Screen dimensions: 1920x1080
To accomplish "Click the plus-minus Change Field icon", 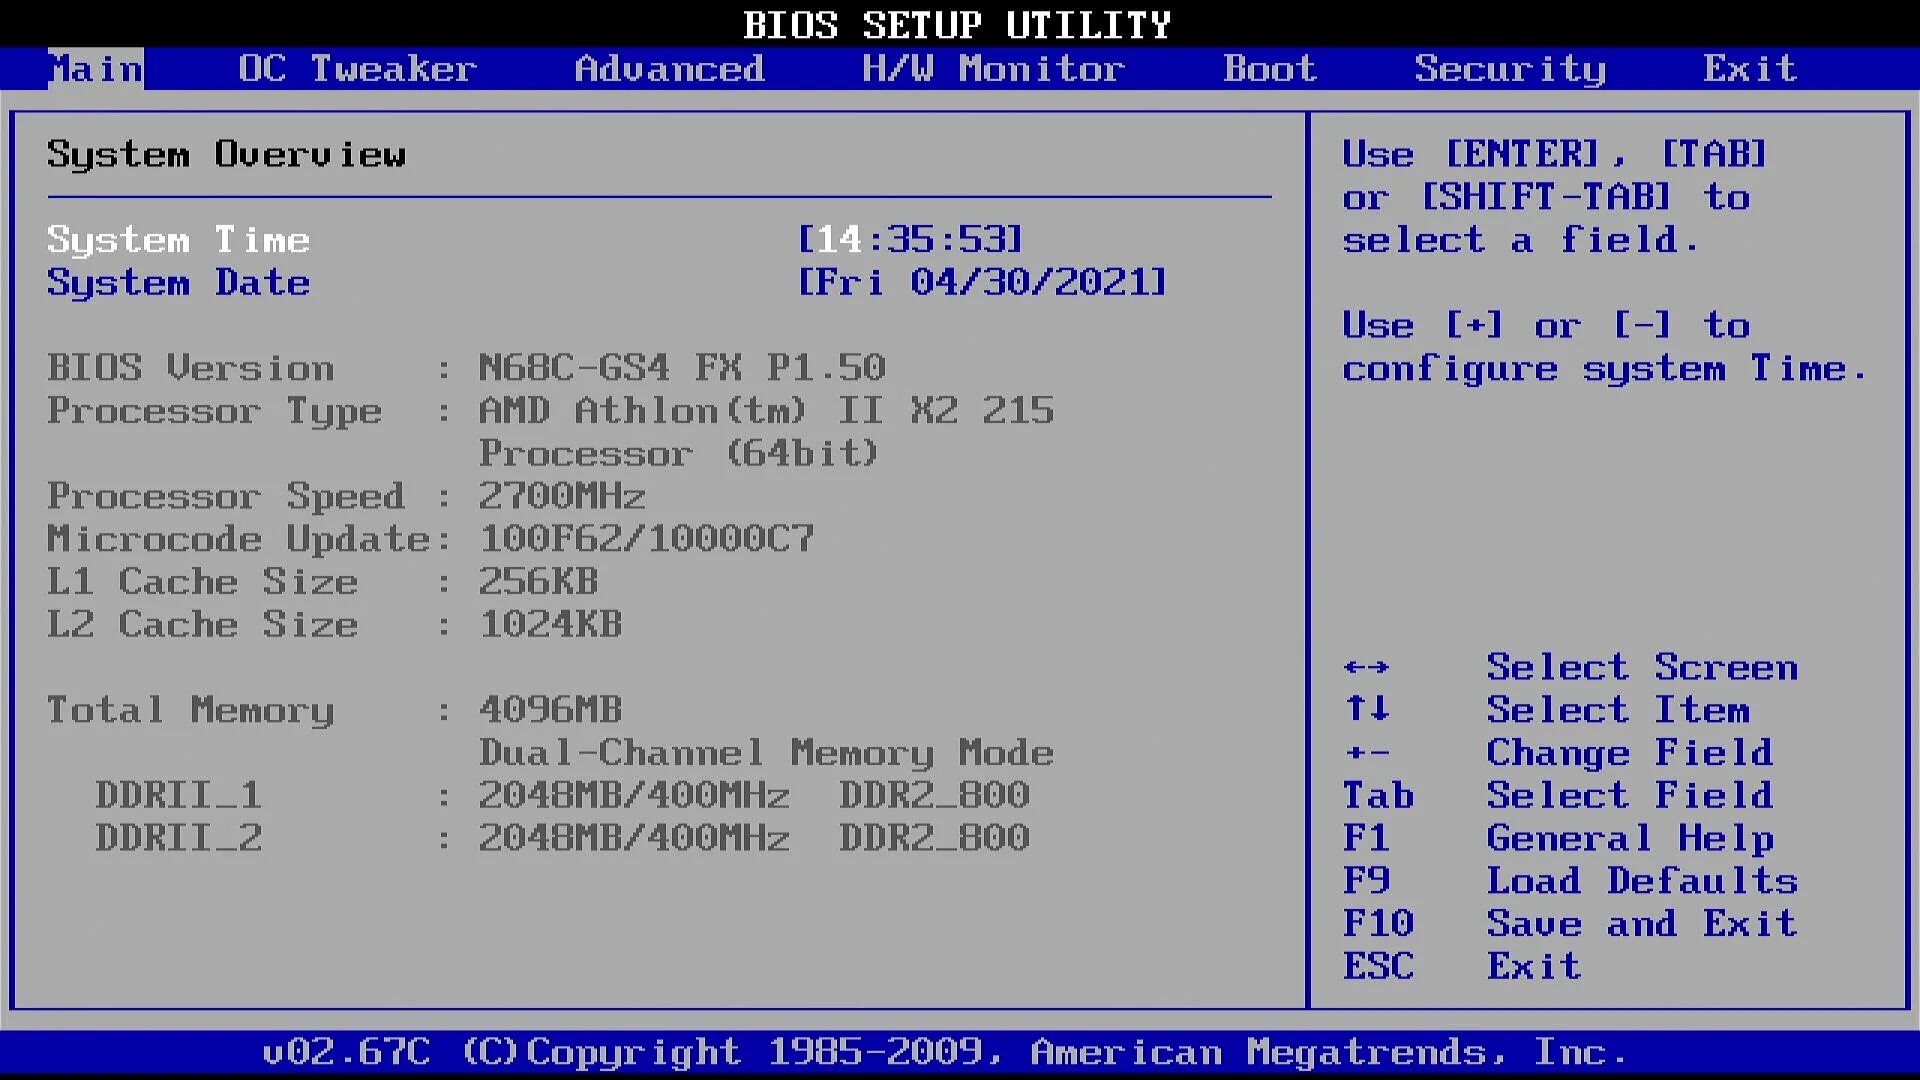I will [x=1366, y=753].
